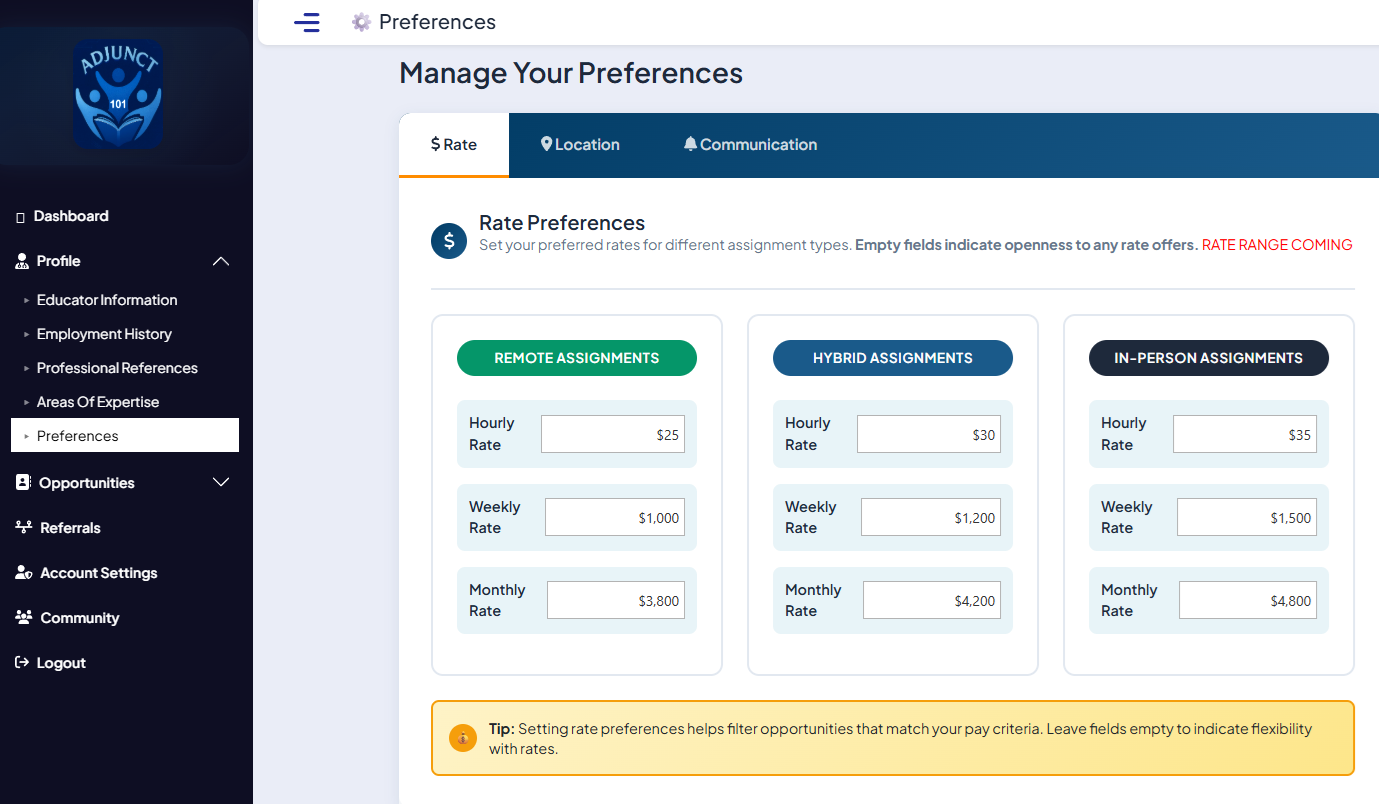
Task: Open Educator Information in sidebar
Action: pos(107,300)
